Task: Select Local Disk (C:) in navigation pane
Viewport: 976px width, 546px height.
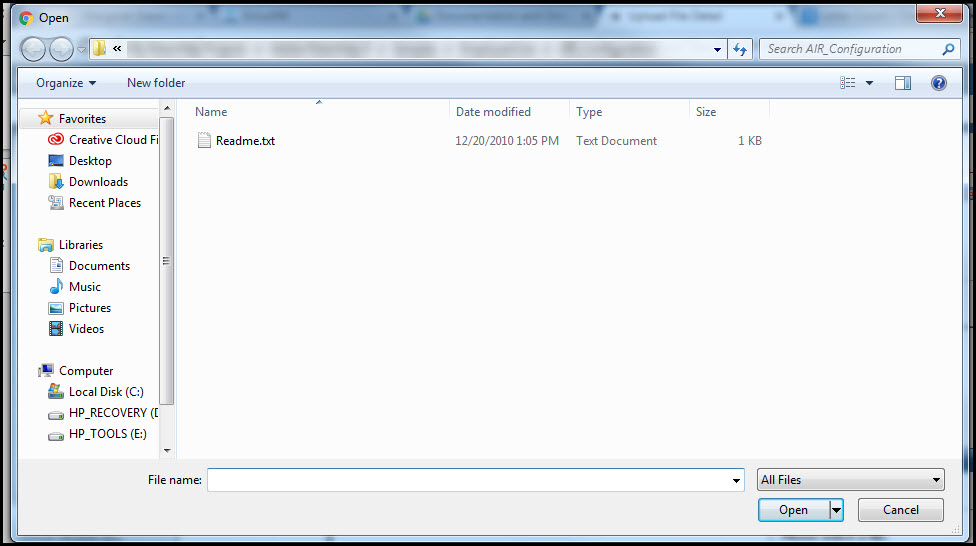Action: click(x=106, y=392)
